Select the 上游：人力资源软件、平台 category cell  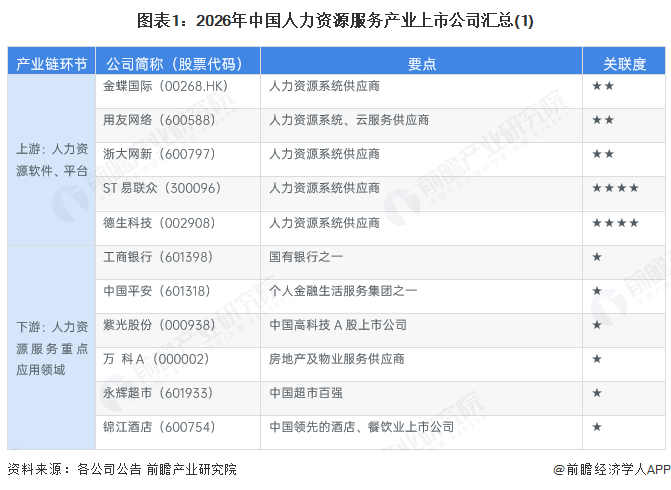click(51, 160)
